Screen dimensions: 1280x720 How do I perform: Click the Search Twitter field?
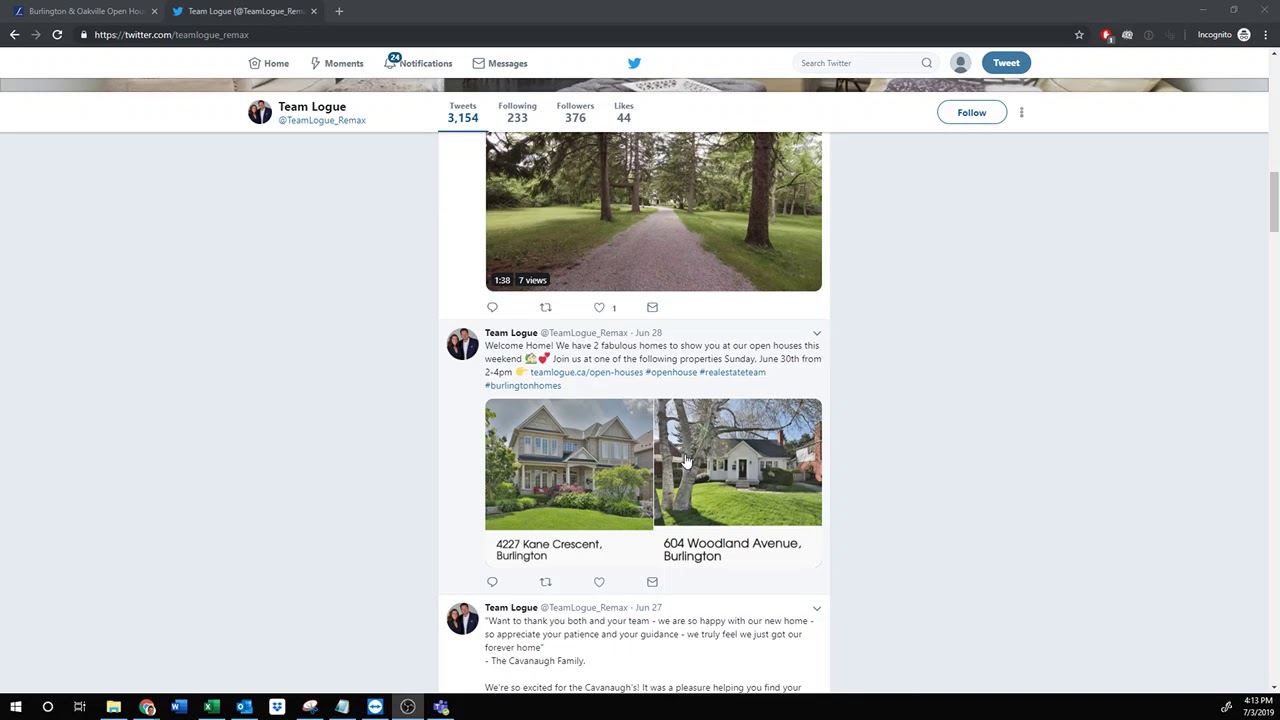tap(865, 63)
